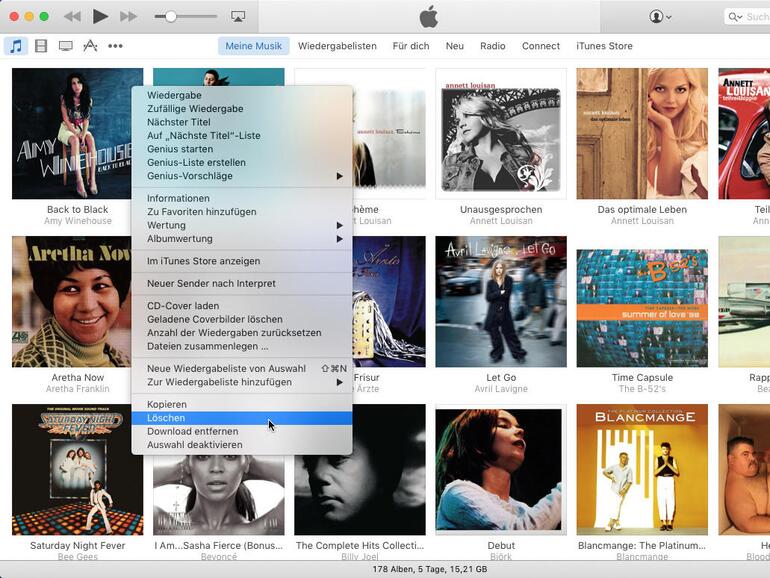The width and height of the screenshot is (770, 578).
Task: Open the more media types ellipsis
Action: pos(115,46)
